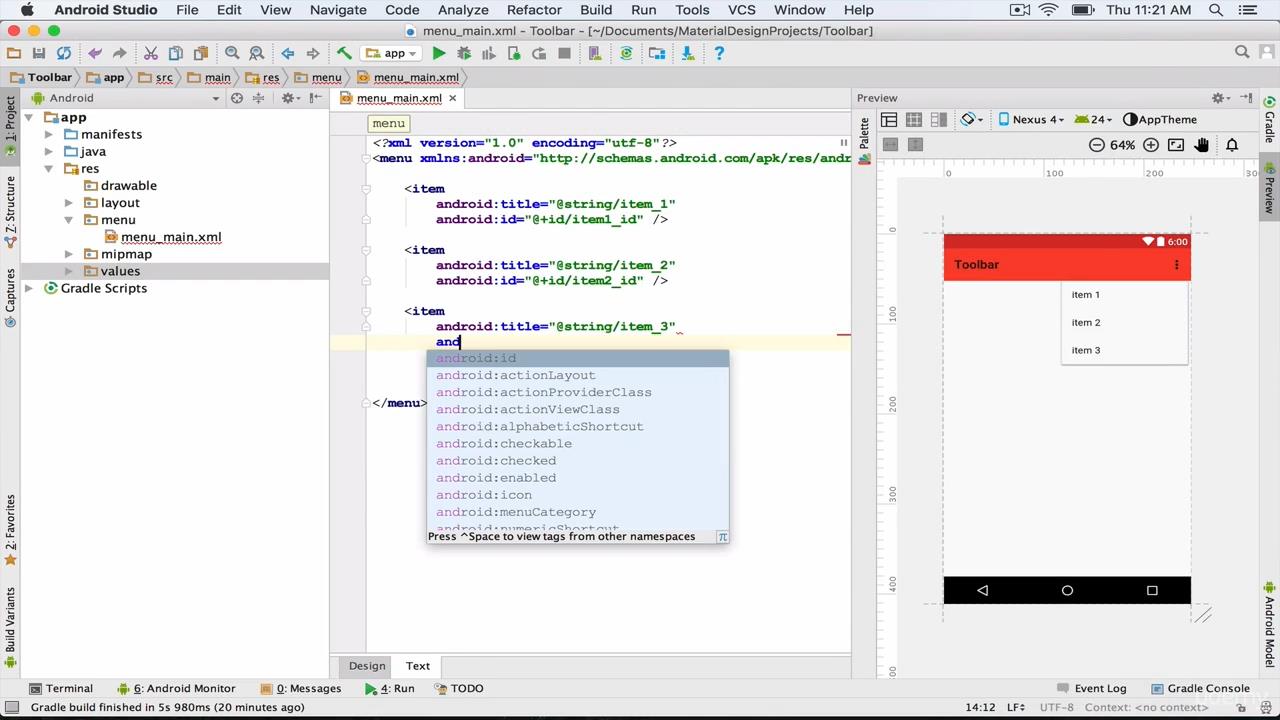Open the Build menu

[x=596, y=10]
